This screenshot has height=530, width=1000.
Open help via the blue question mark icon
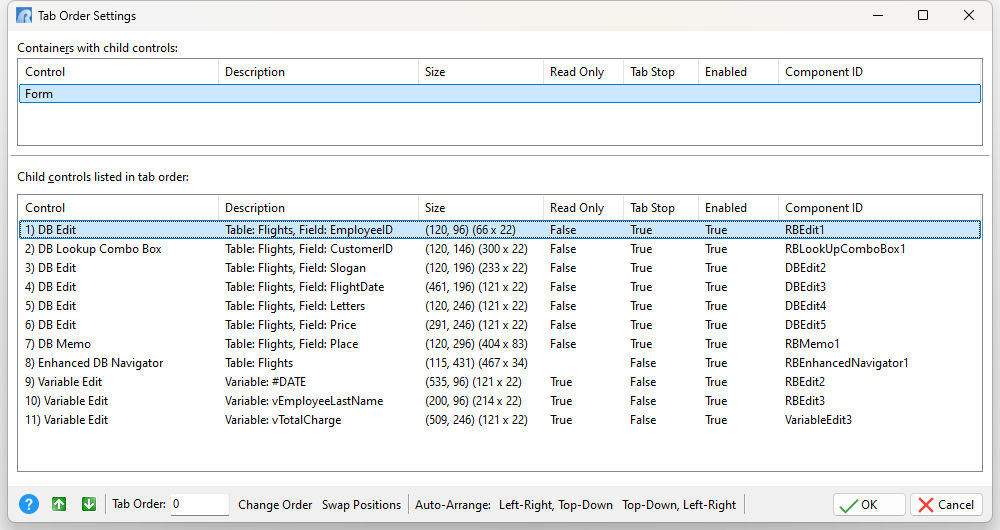tap(29, 504)
